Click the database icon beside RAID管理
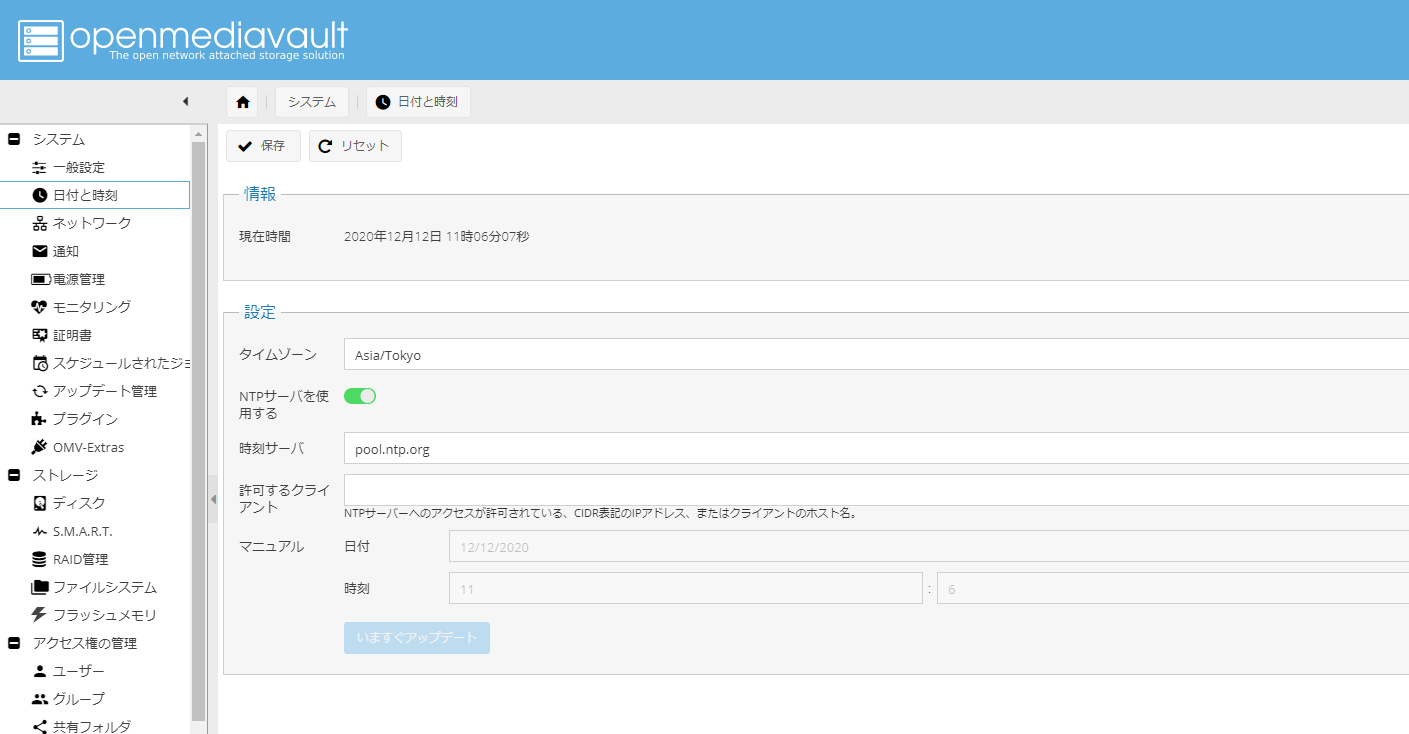The width and height of the screenshot is (1409, 734). (x=40, y=559)
